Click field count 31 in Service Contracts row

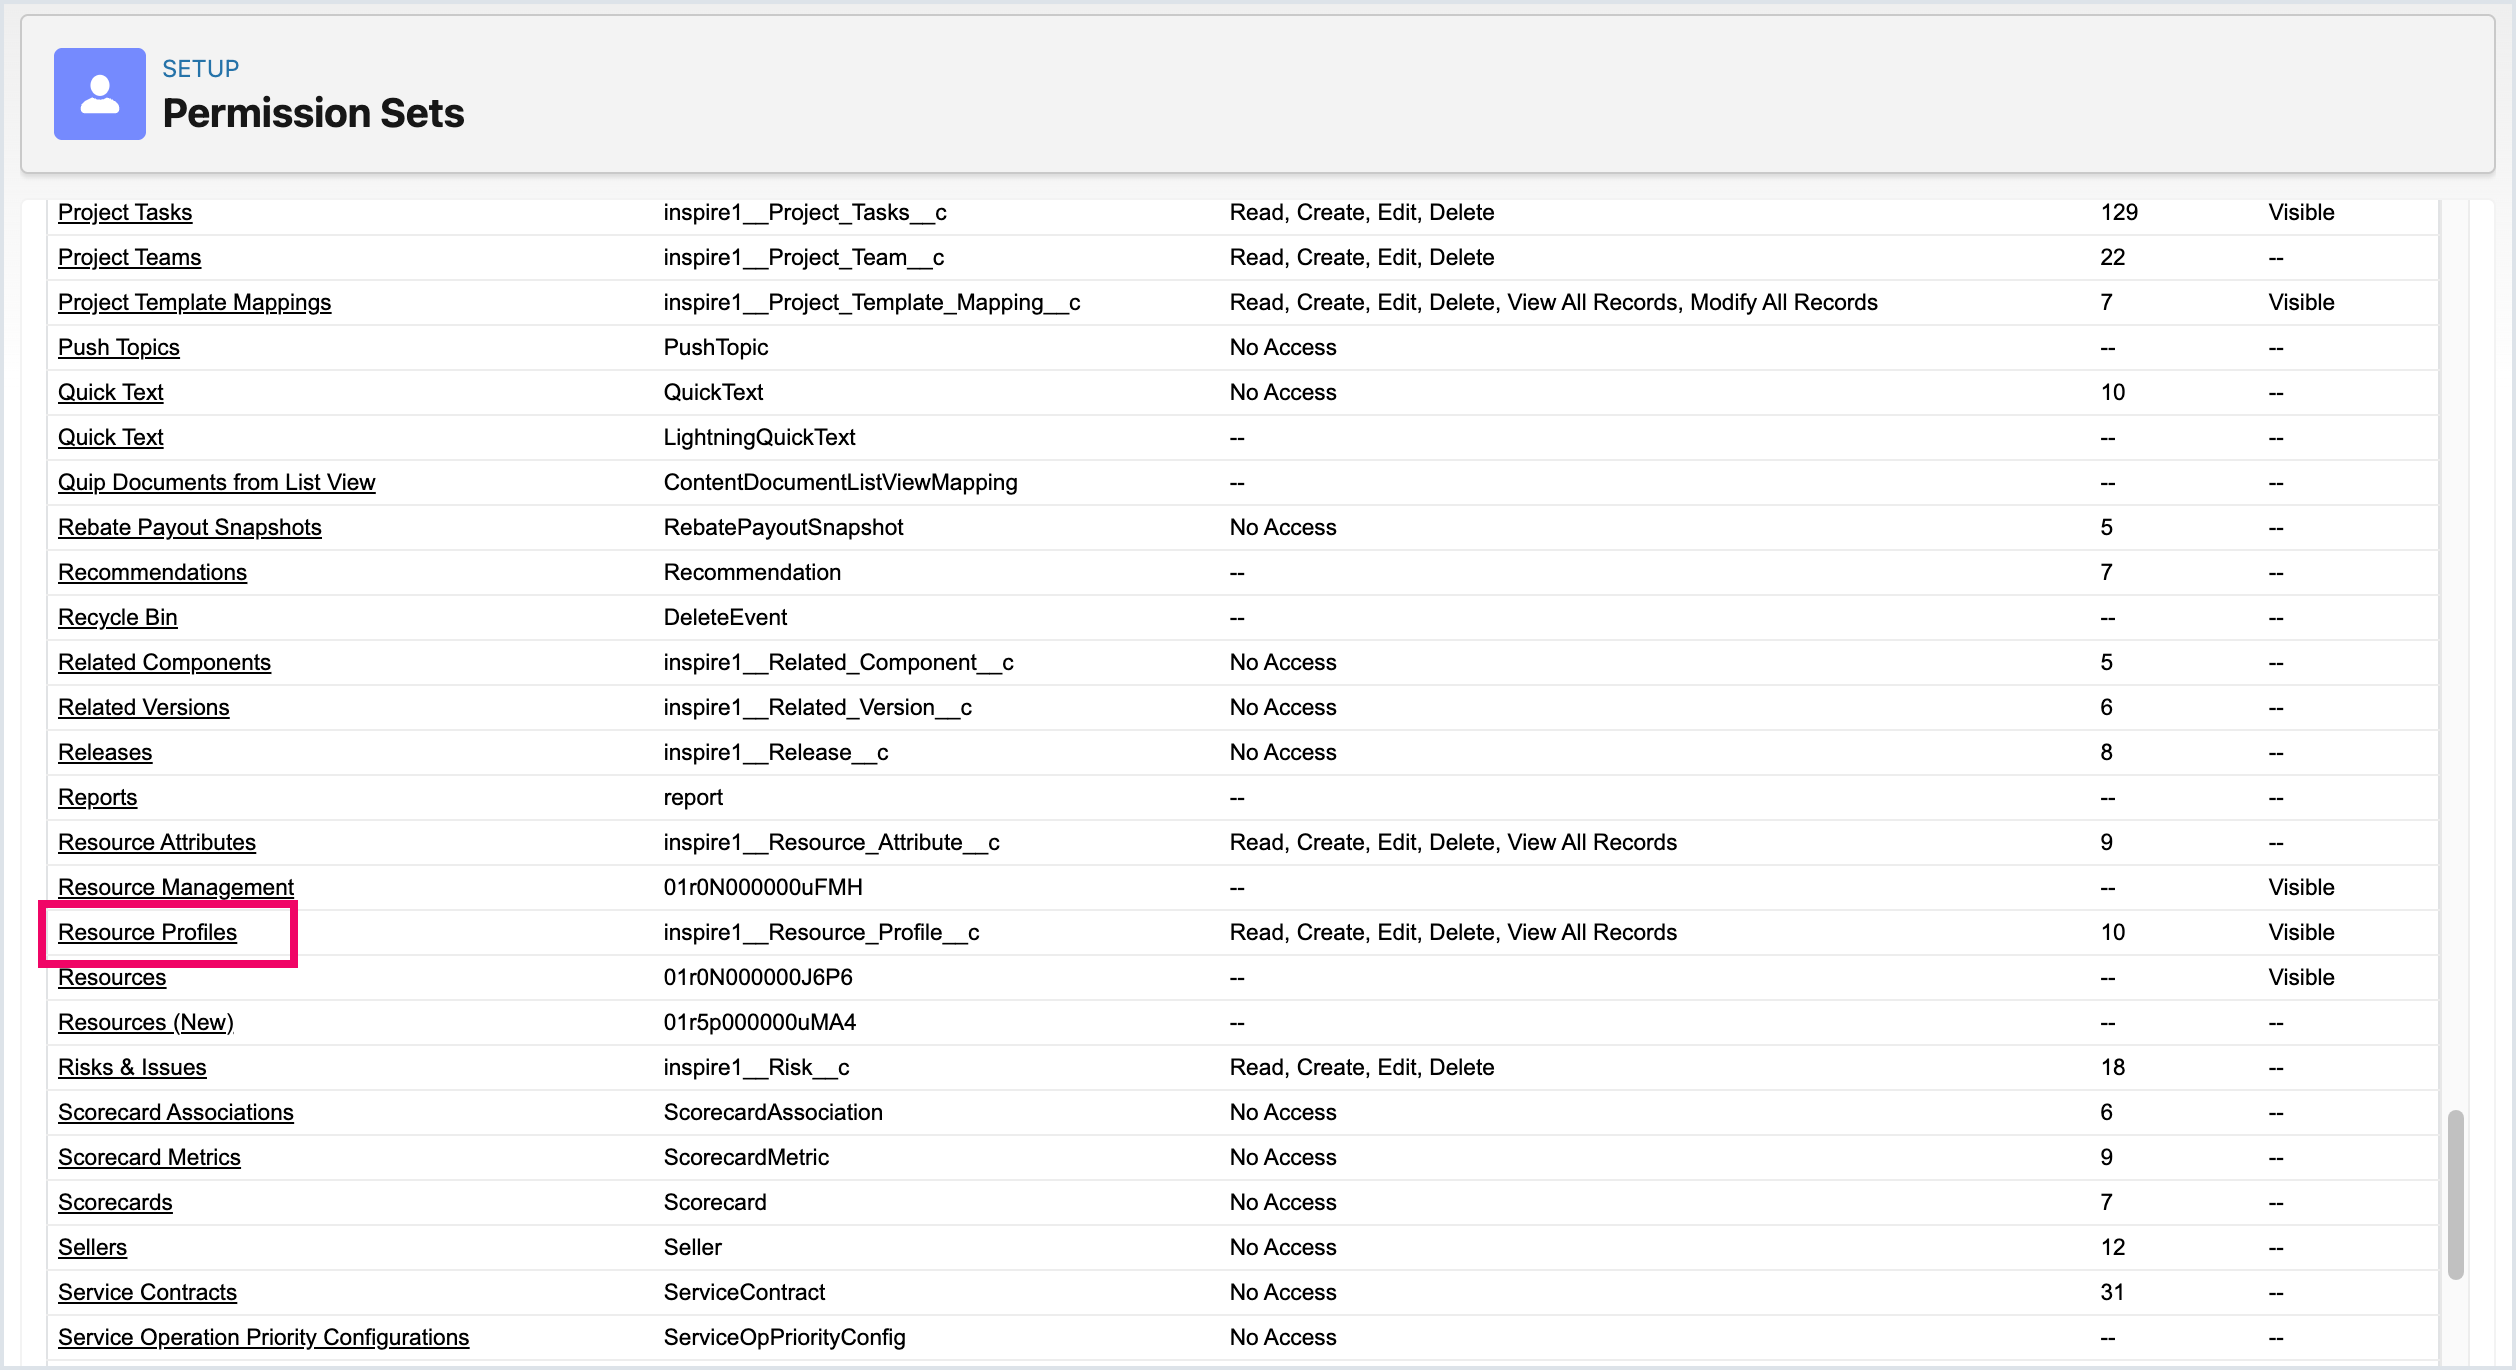(x=2112, y=1292)
